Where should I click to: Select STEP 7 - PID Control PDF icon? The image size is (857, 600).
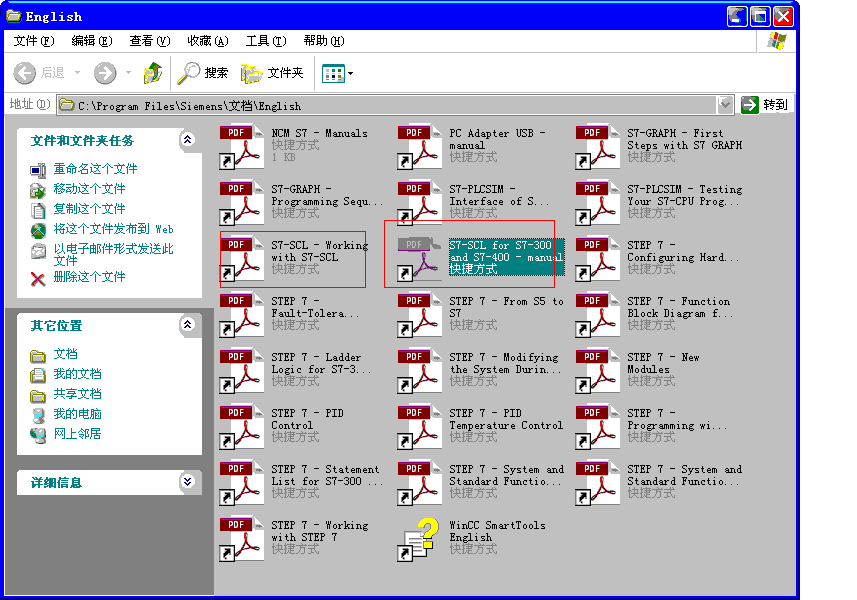242,427
